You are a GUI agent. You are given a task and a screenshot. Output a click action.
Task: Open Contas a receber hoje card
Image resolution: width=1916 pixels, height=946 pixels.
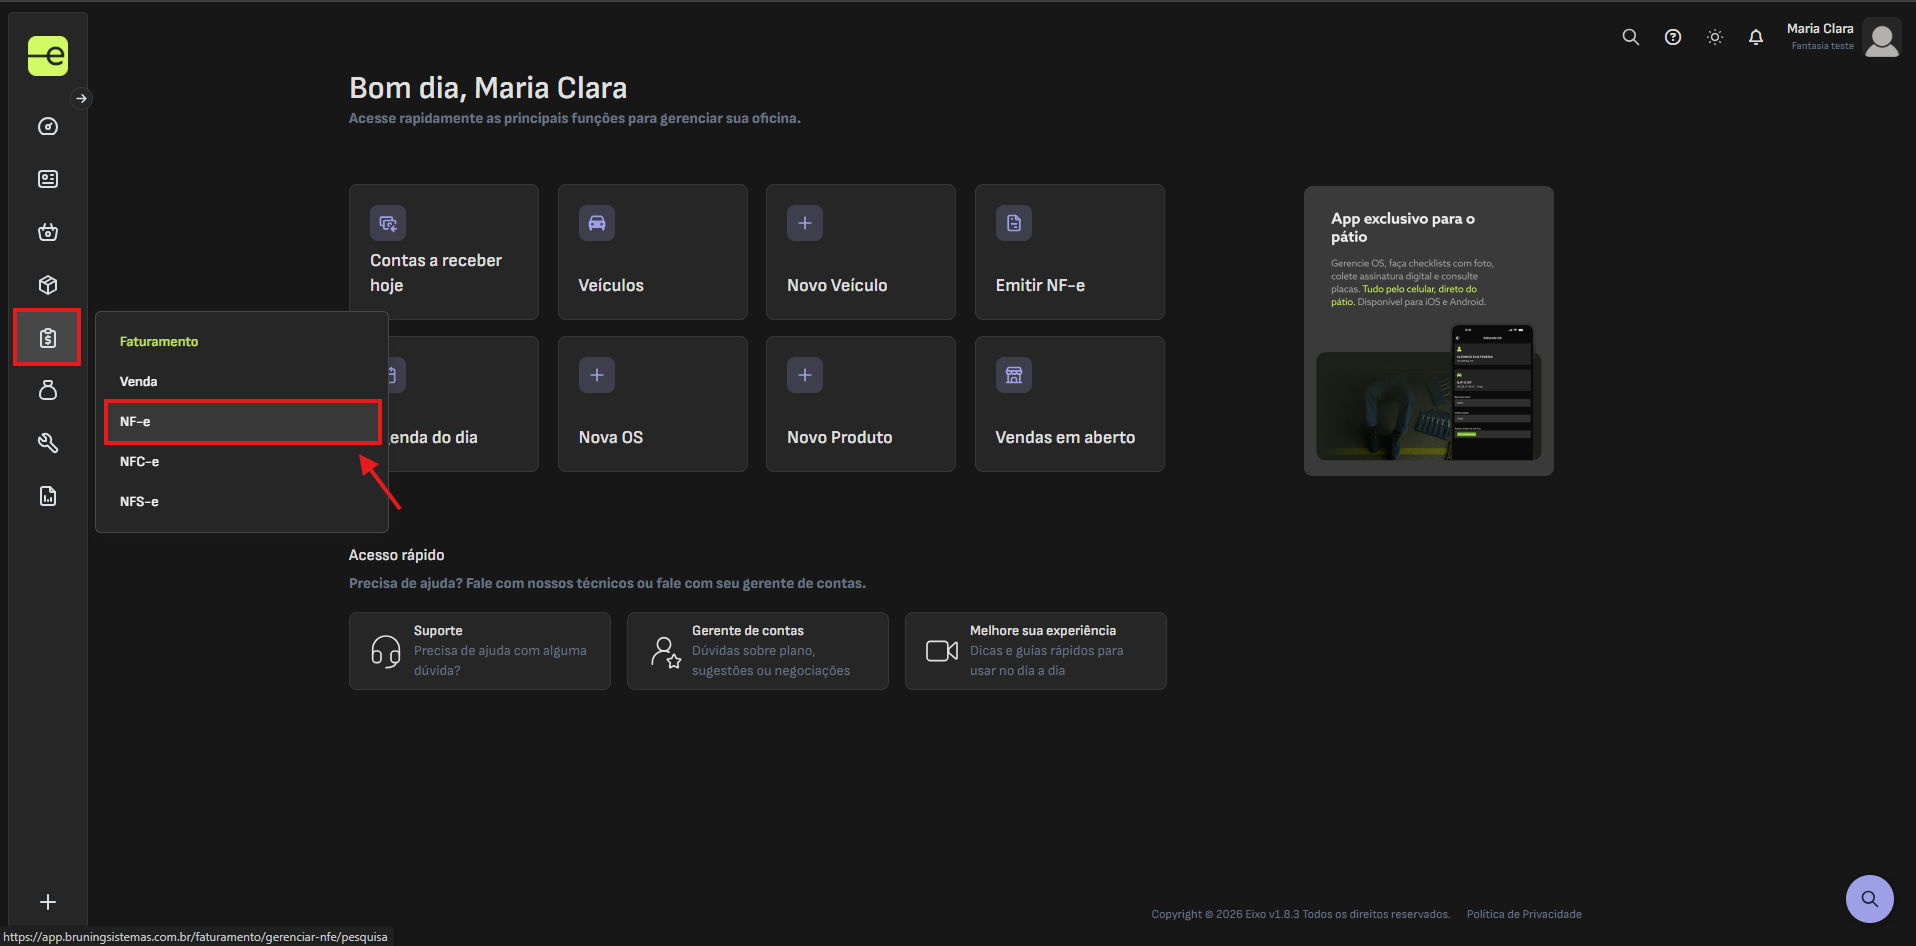[x=443, y=251]
